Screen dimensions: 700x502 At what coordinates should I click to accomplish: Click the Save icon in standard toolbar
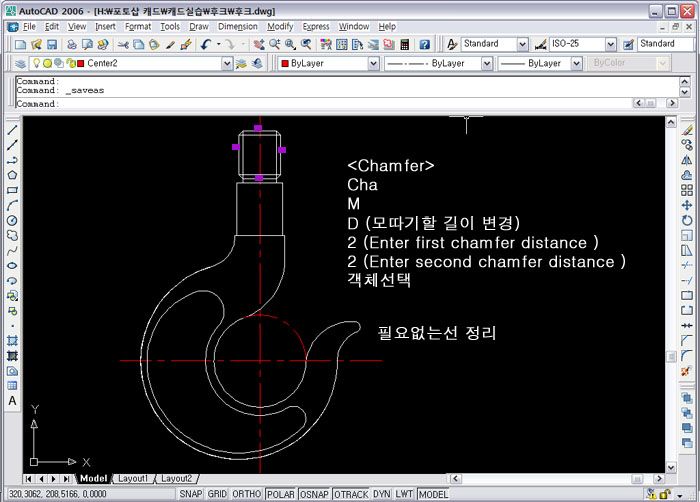click(x=52, y=44)
